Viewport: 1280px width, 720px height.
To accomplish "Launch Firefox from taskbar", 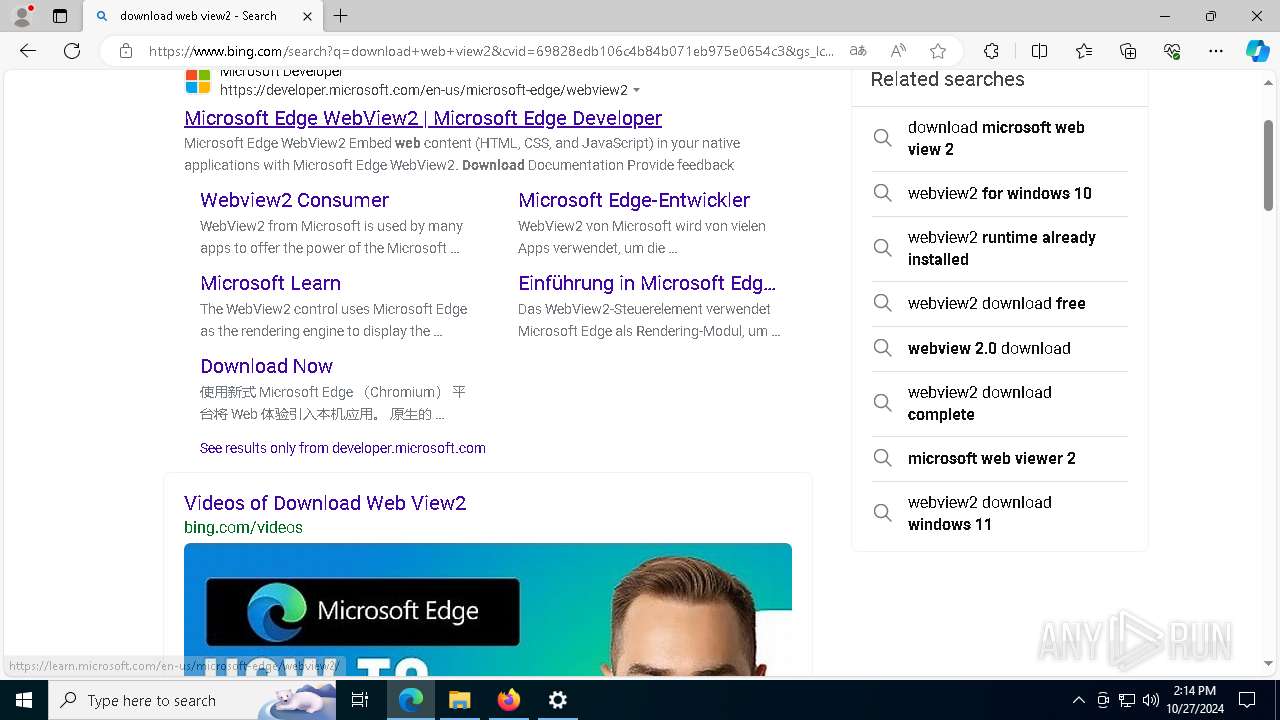I will point(509,700).
